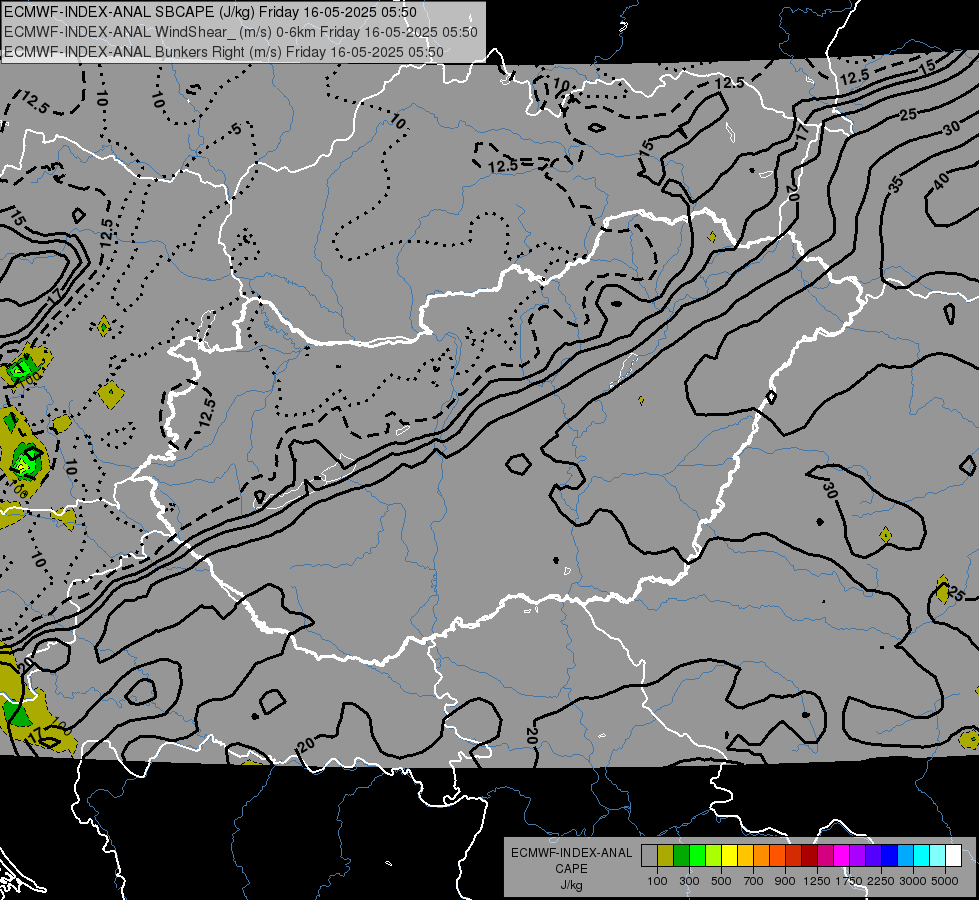The image size is (979, 900).
Task: Select the purple legend swatch
Action: pyautogui.click(x=857, y=856)
